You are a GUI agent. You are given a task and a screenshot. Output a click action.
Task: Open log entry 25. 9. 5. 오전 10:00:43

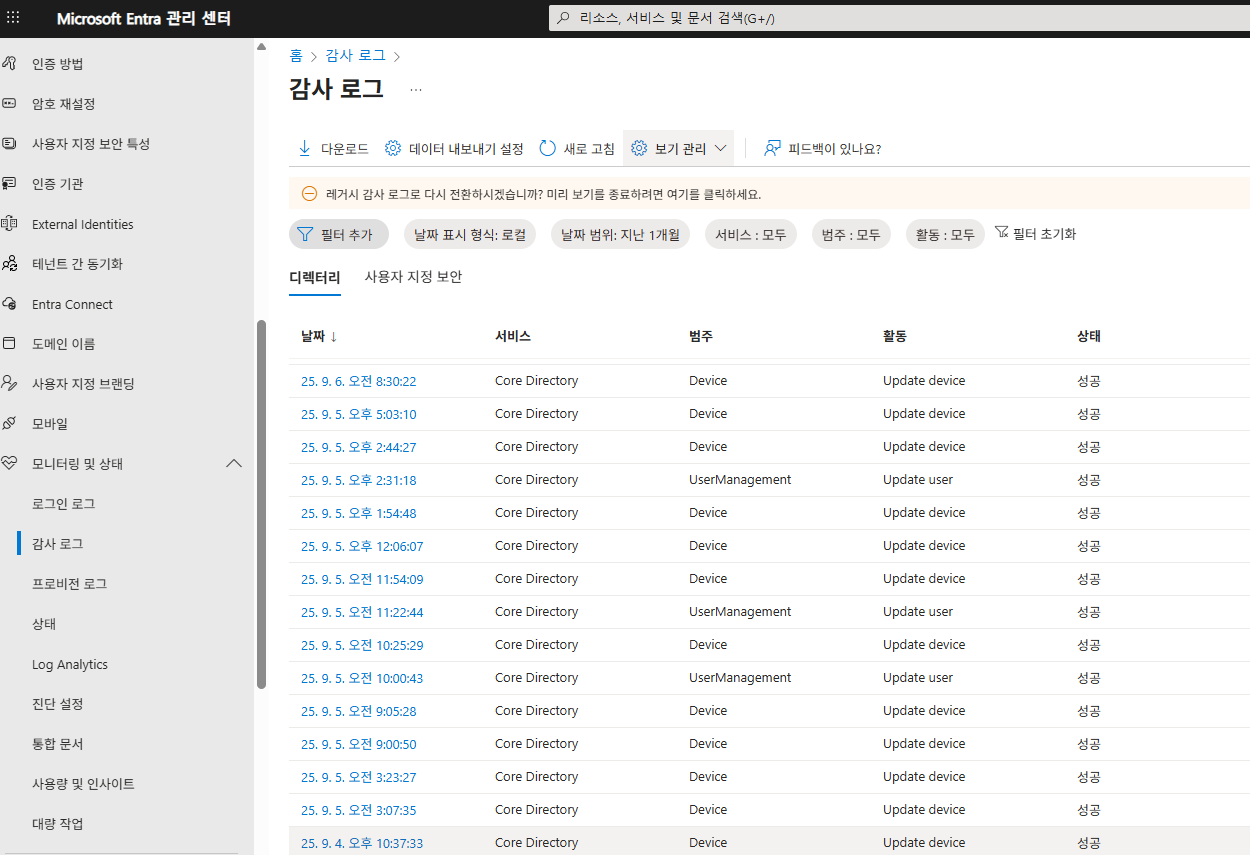[x=362, y=678]
